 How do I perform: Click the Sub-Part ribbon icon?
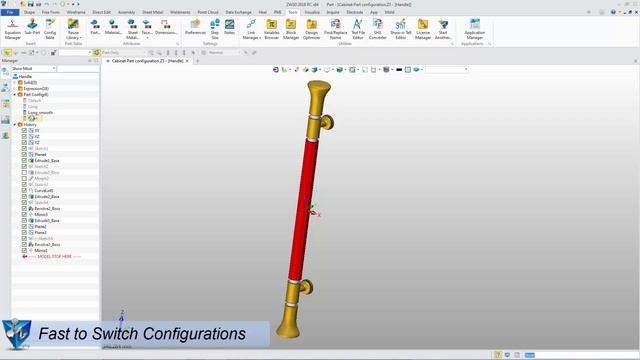pos(32,27)
